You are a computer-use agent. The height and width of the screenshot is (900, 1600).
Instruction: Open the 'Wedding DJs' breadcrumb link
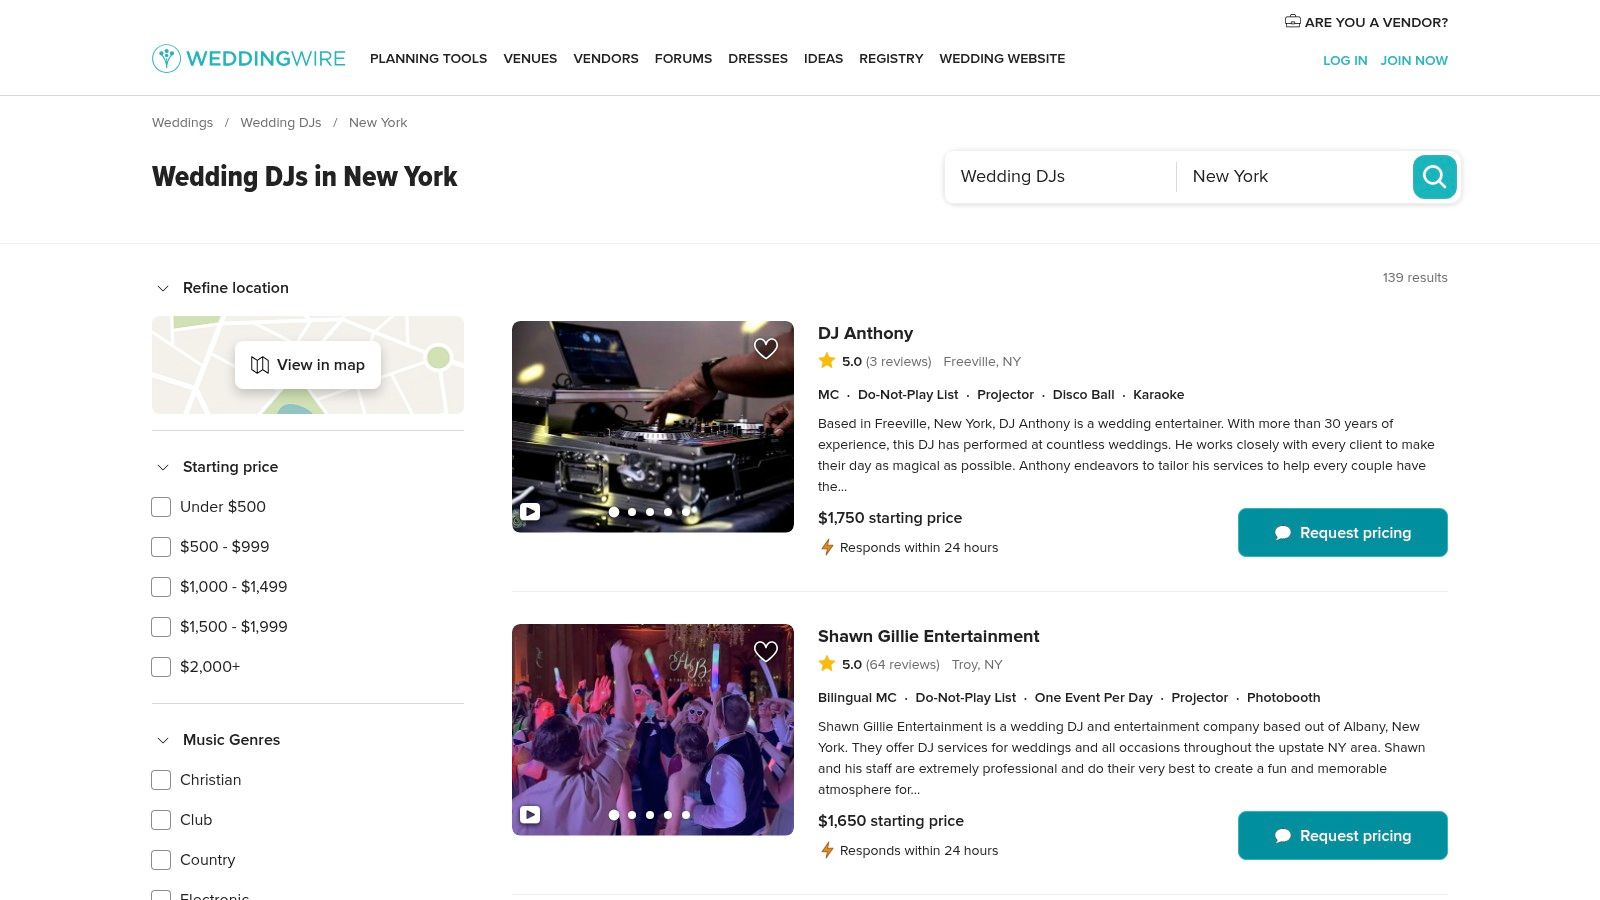tap(280, 122)
